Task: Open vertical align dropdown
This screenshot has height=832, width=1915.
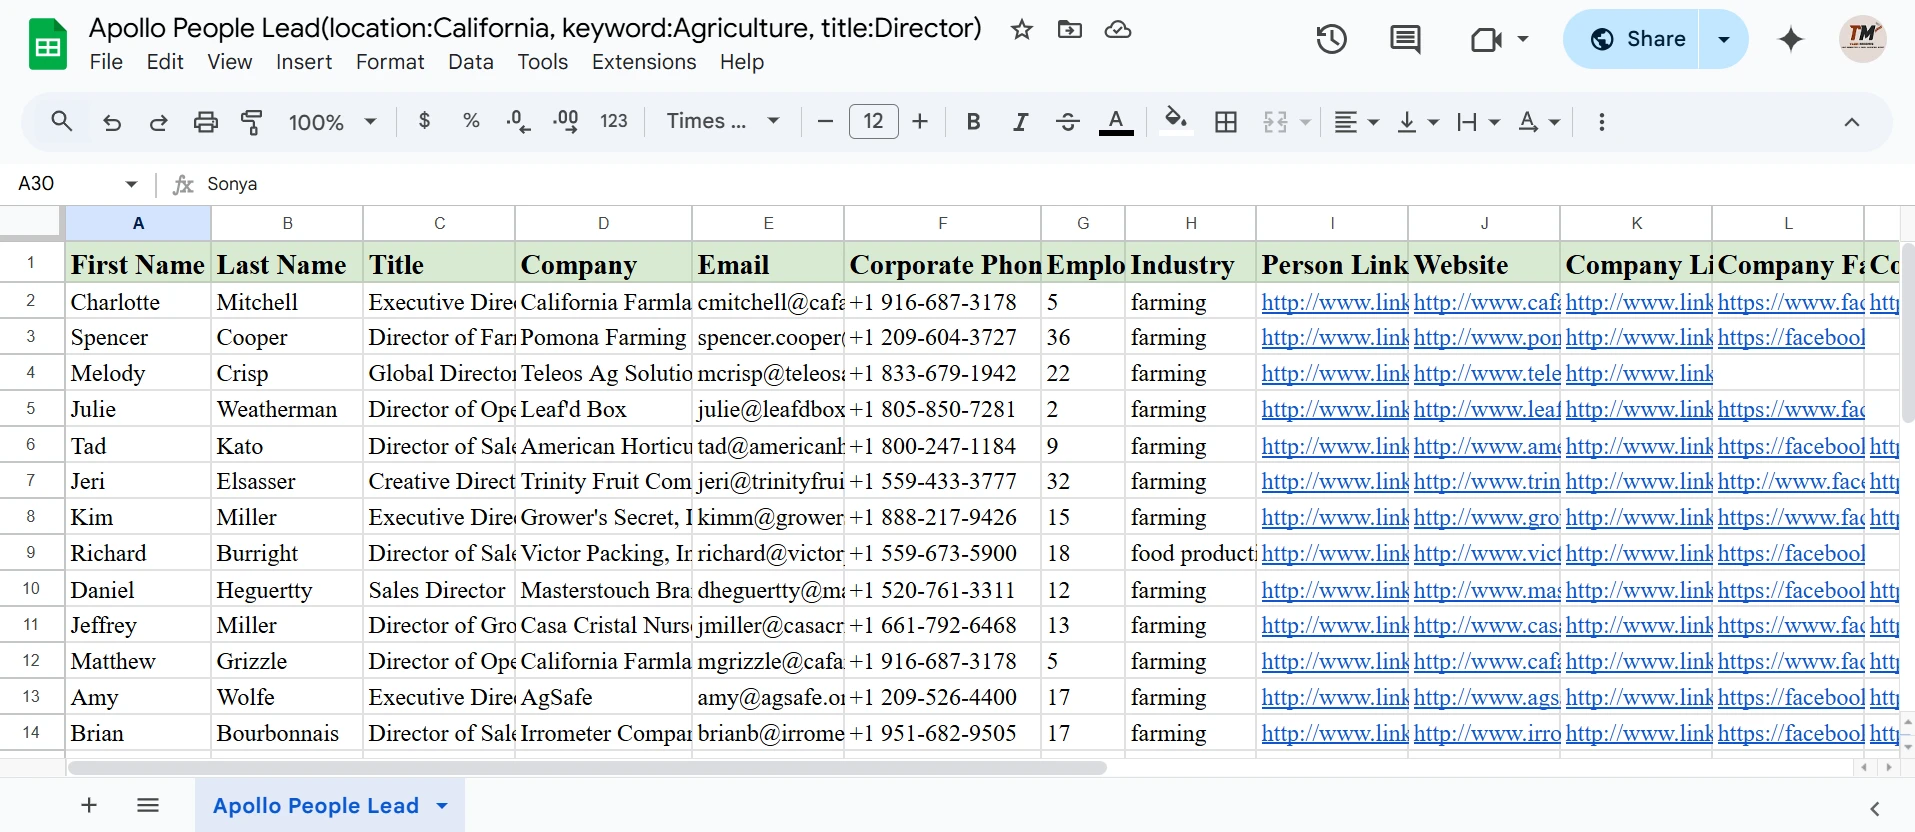Action: (x=1417, y=121)
